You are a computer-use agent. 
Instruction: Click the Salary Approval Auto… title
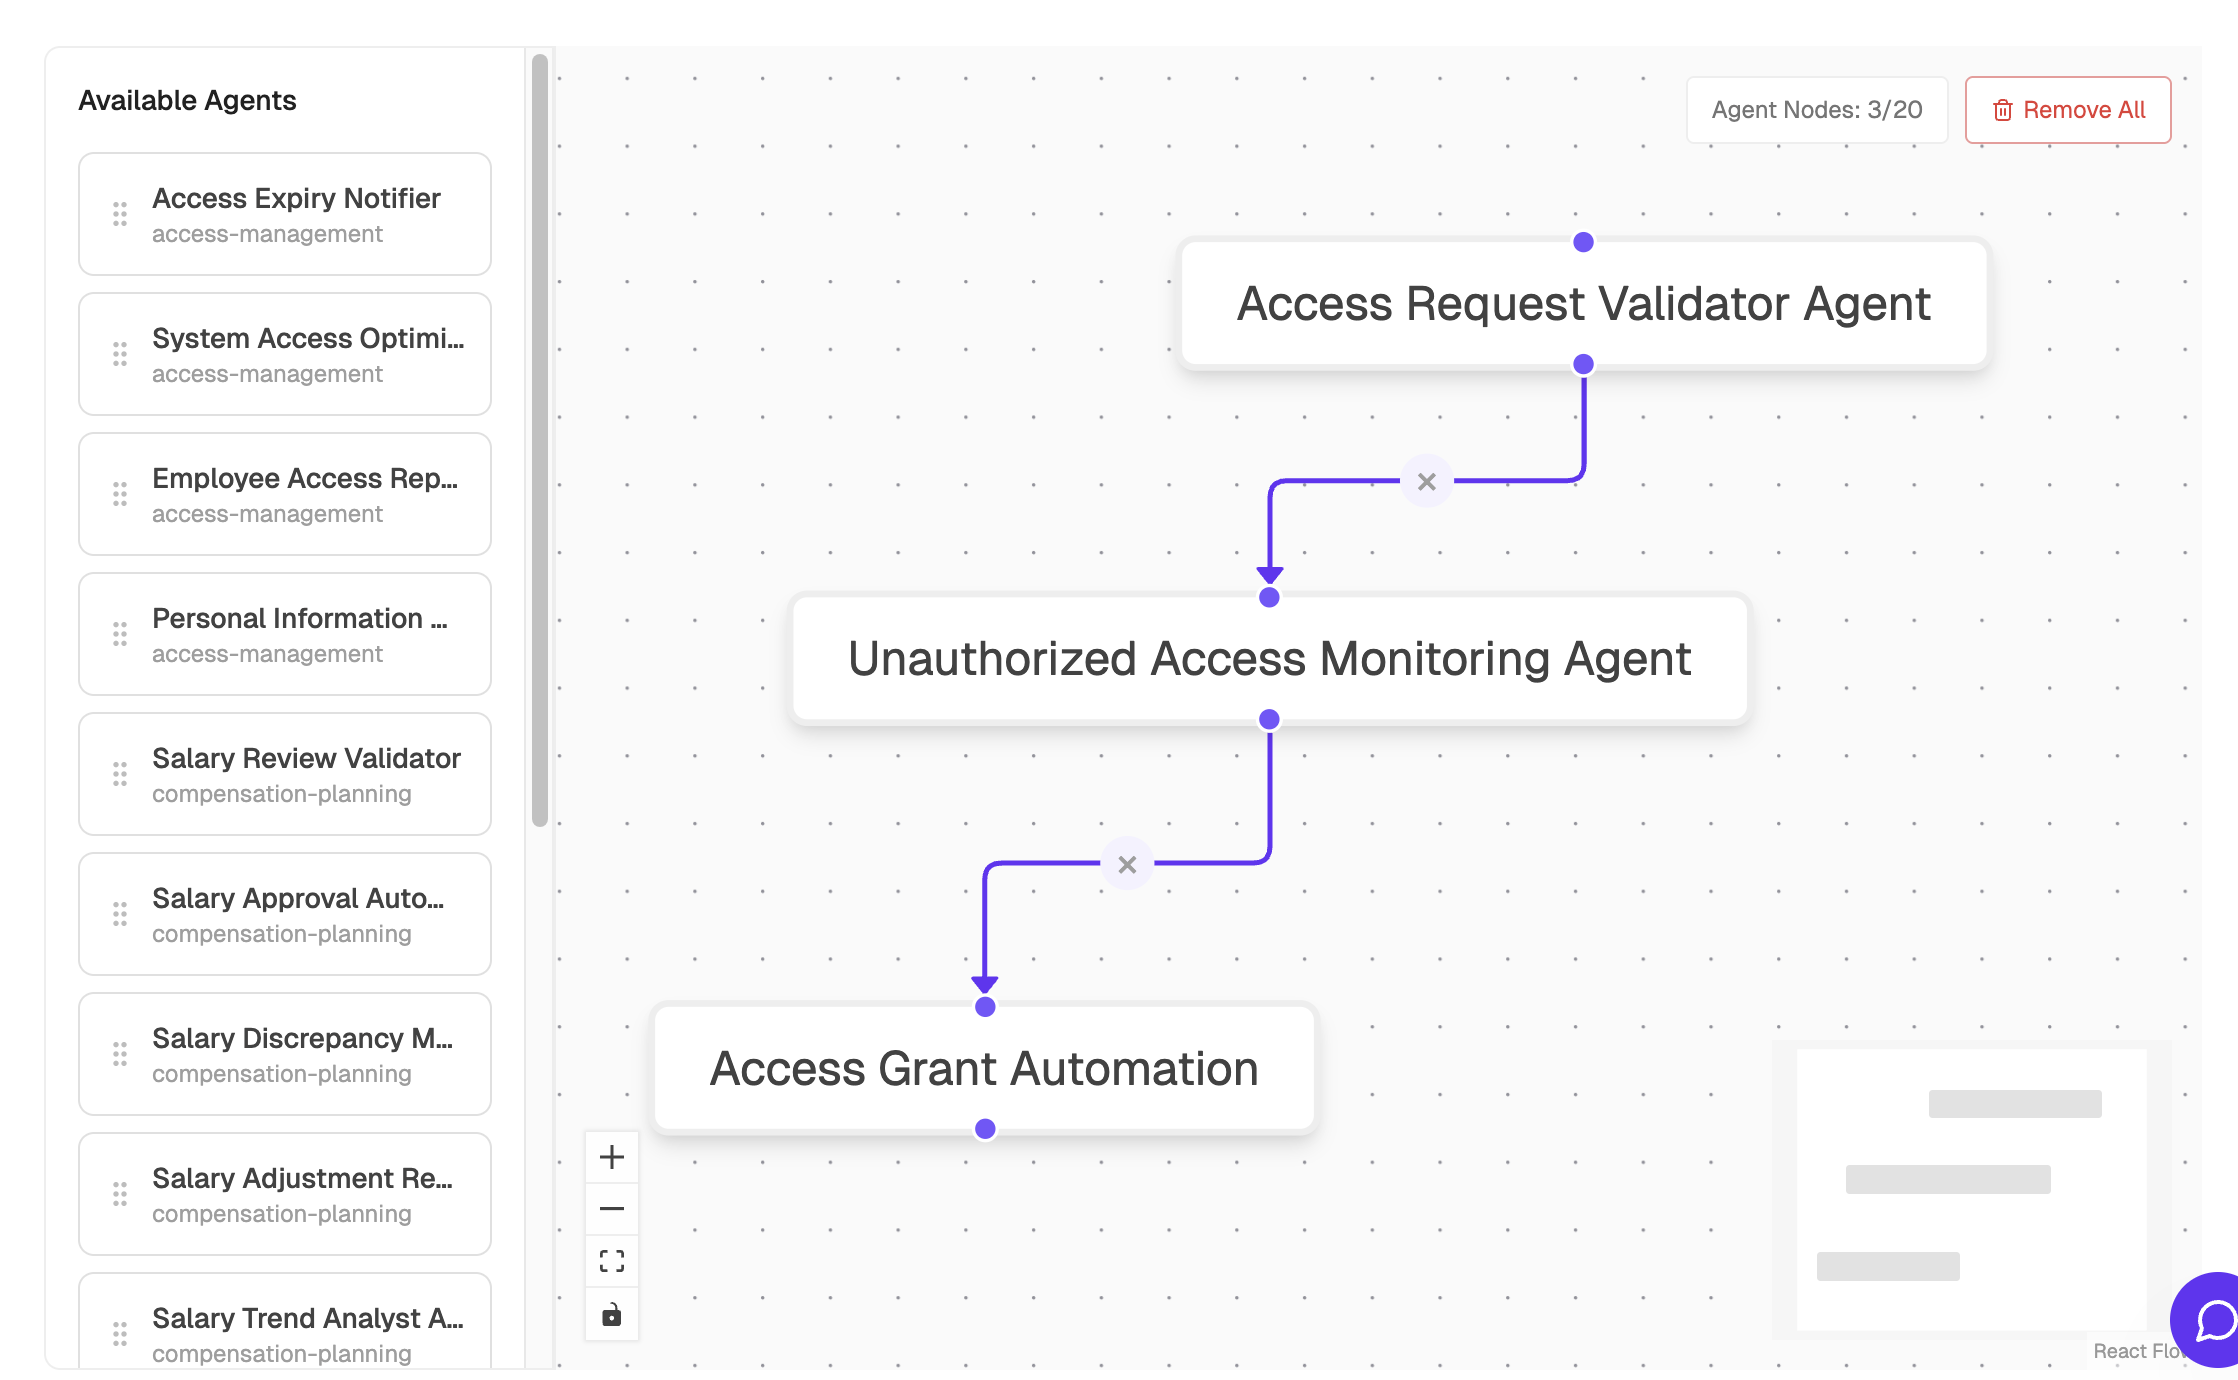(298, 898)
